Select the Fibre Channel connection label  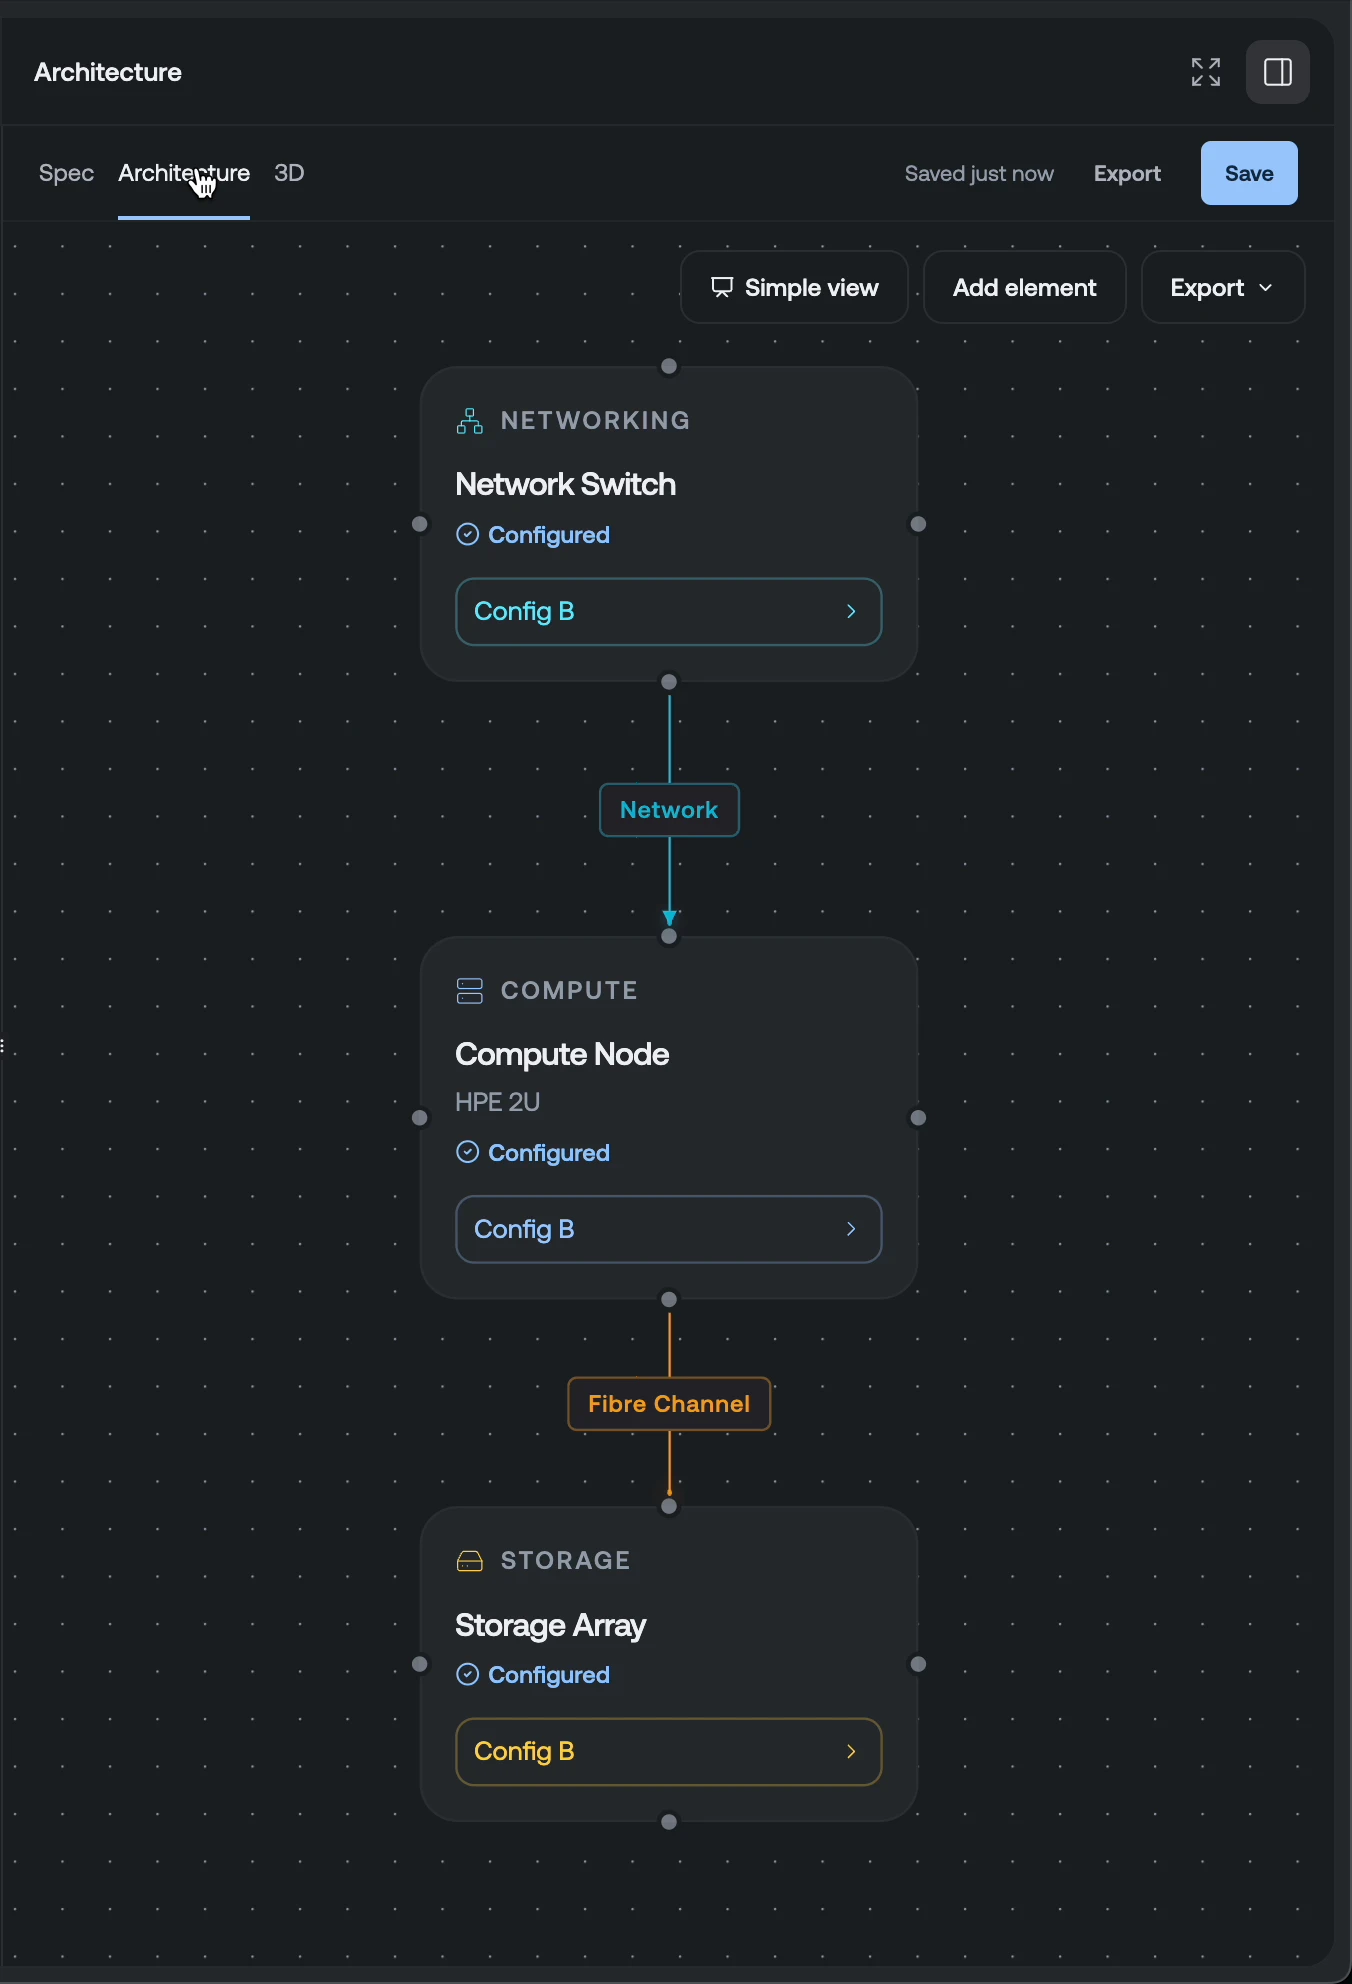coord(669,1404)
